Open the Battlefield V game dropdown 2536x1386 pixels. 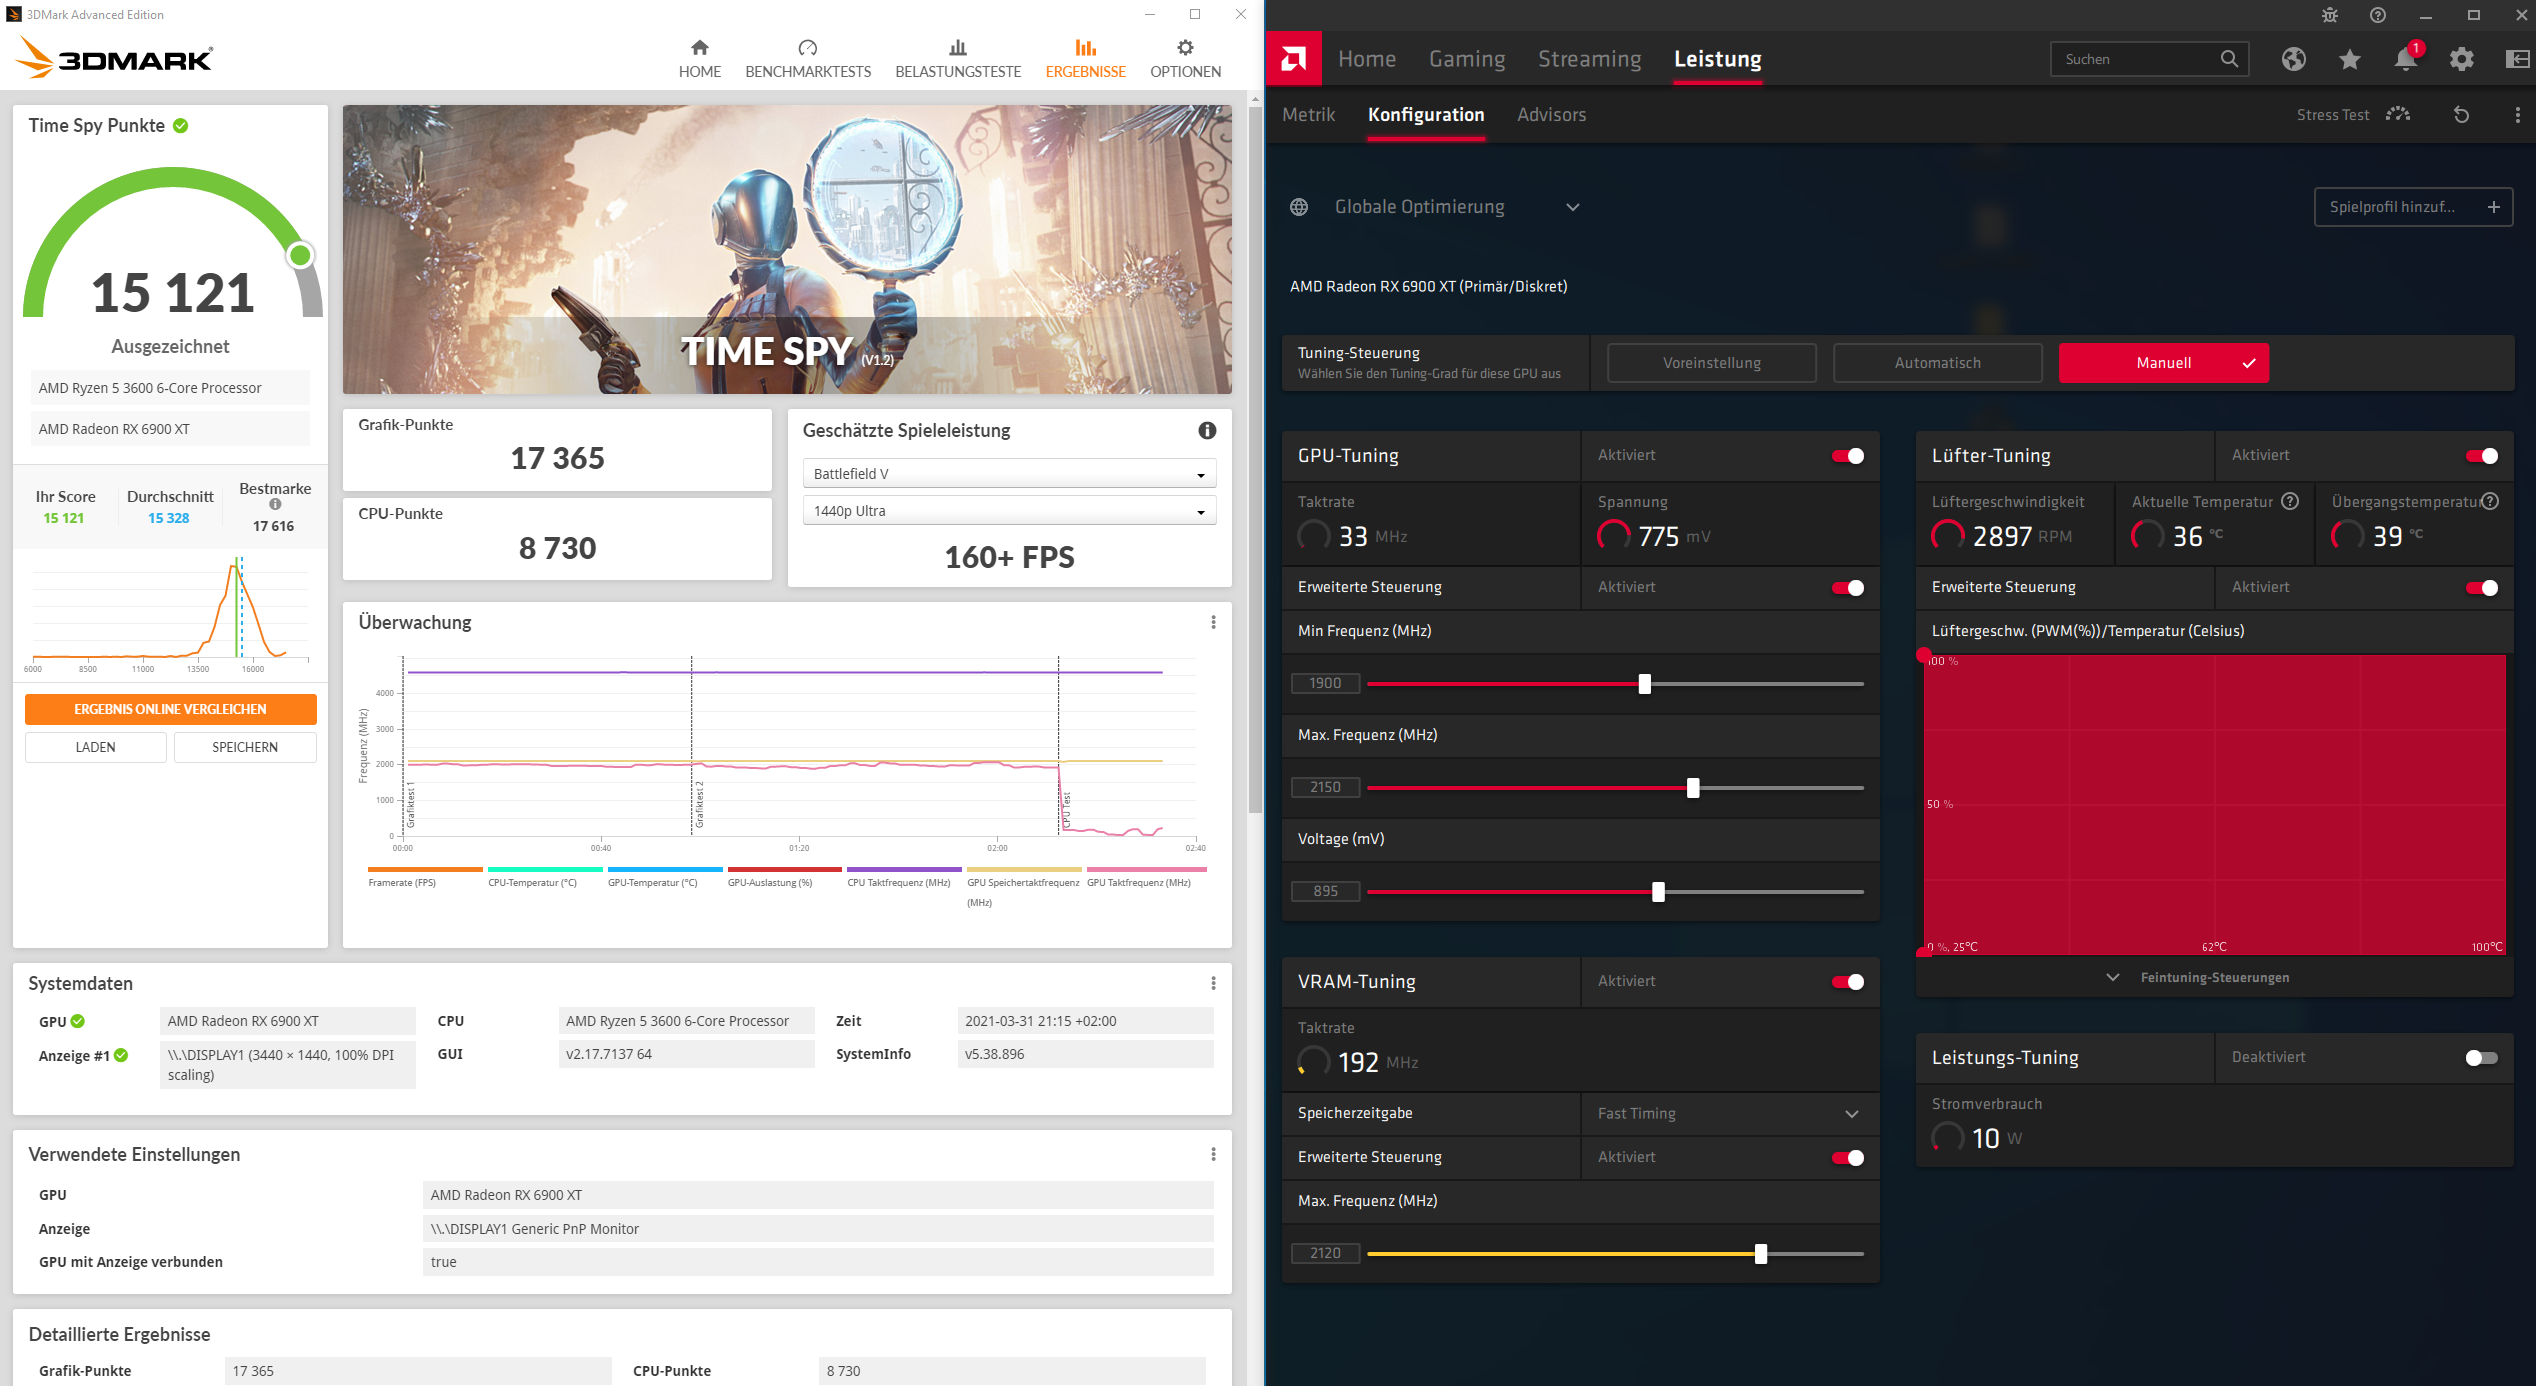coord(1008,474)
